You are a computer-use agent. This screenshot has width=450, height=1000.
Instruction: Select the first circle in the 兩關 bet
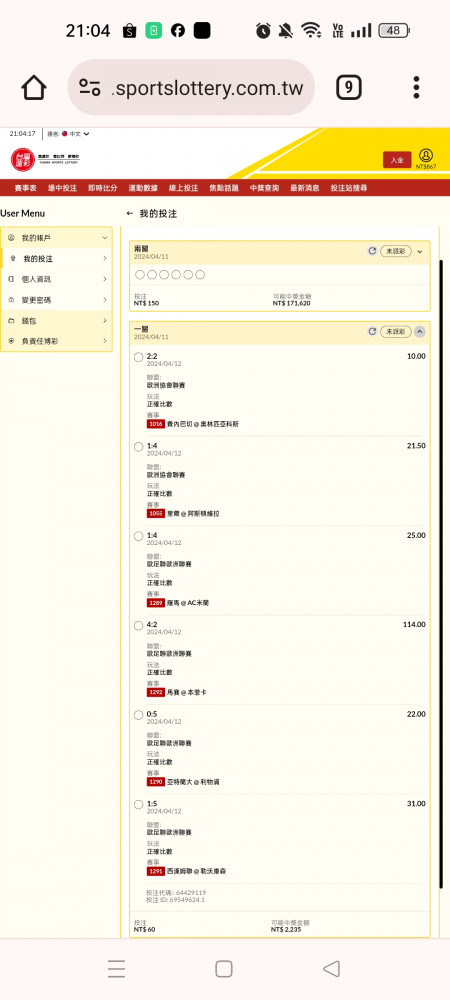pos(140,275)
